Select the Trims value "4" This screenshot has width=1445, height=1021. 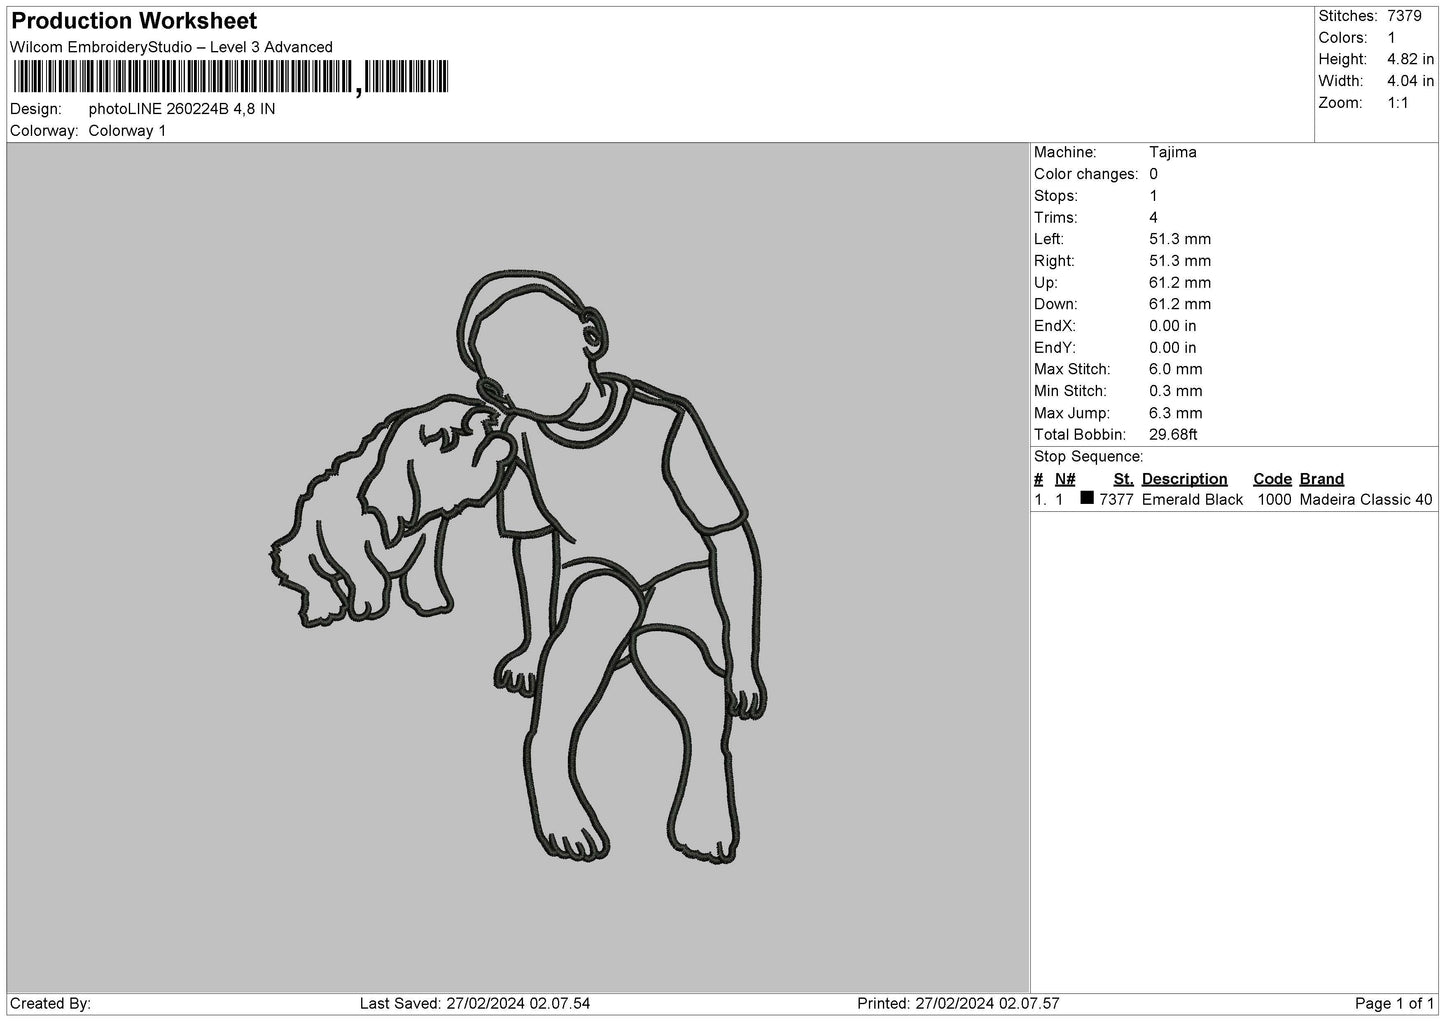1154,218
